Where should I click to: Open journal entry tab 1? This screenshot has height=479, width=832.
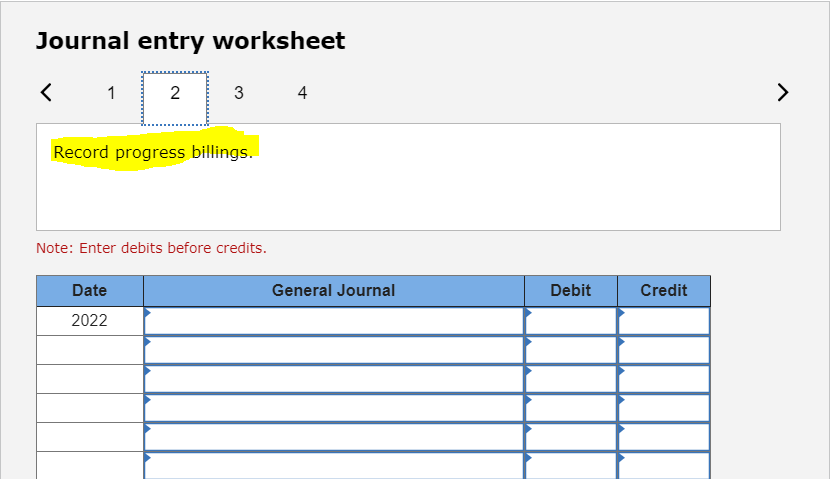[x=111, y=93]
